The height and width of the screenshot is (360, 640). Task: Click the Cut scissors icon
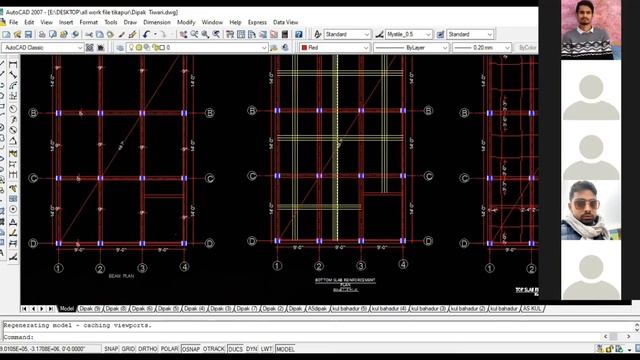(x=89, y=34)
